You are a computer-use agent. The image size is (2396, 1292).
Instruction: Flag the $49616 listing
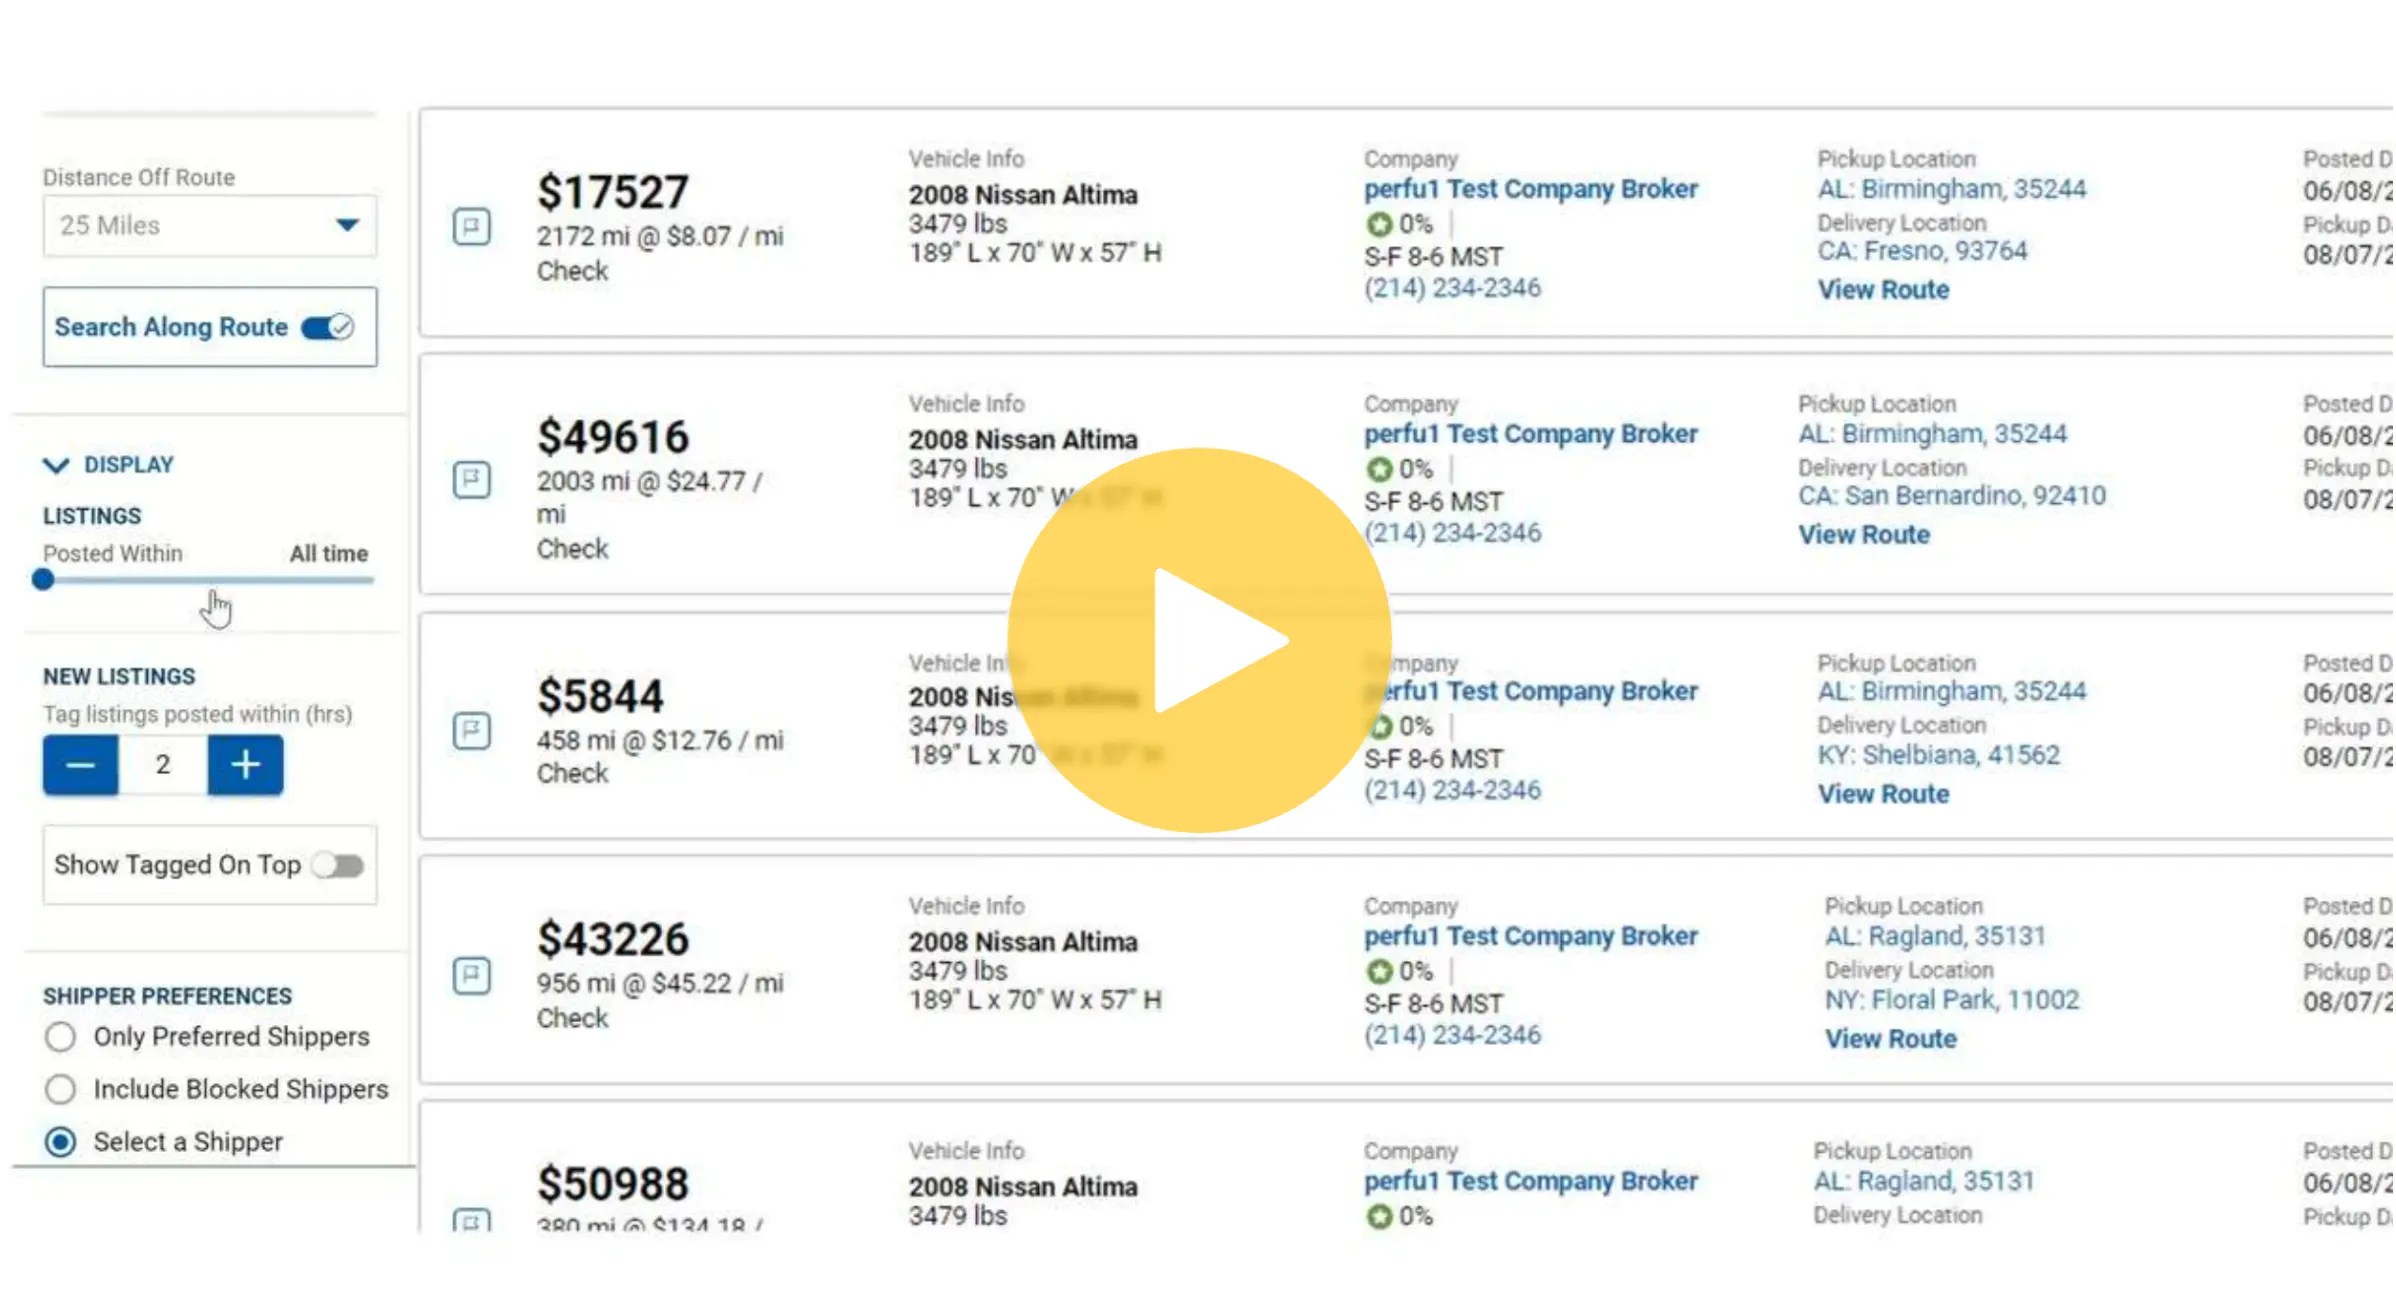tap(471, 480)
